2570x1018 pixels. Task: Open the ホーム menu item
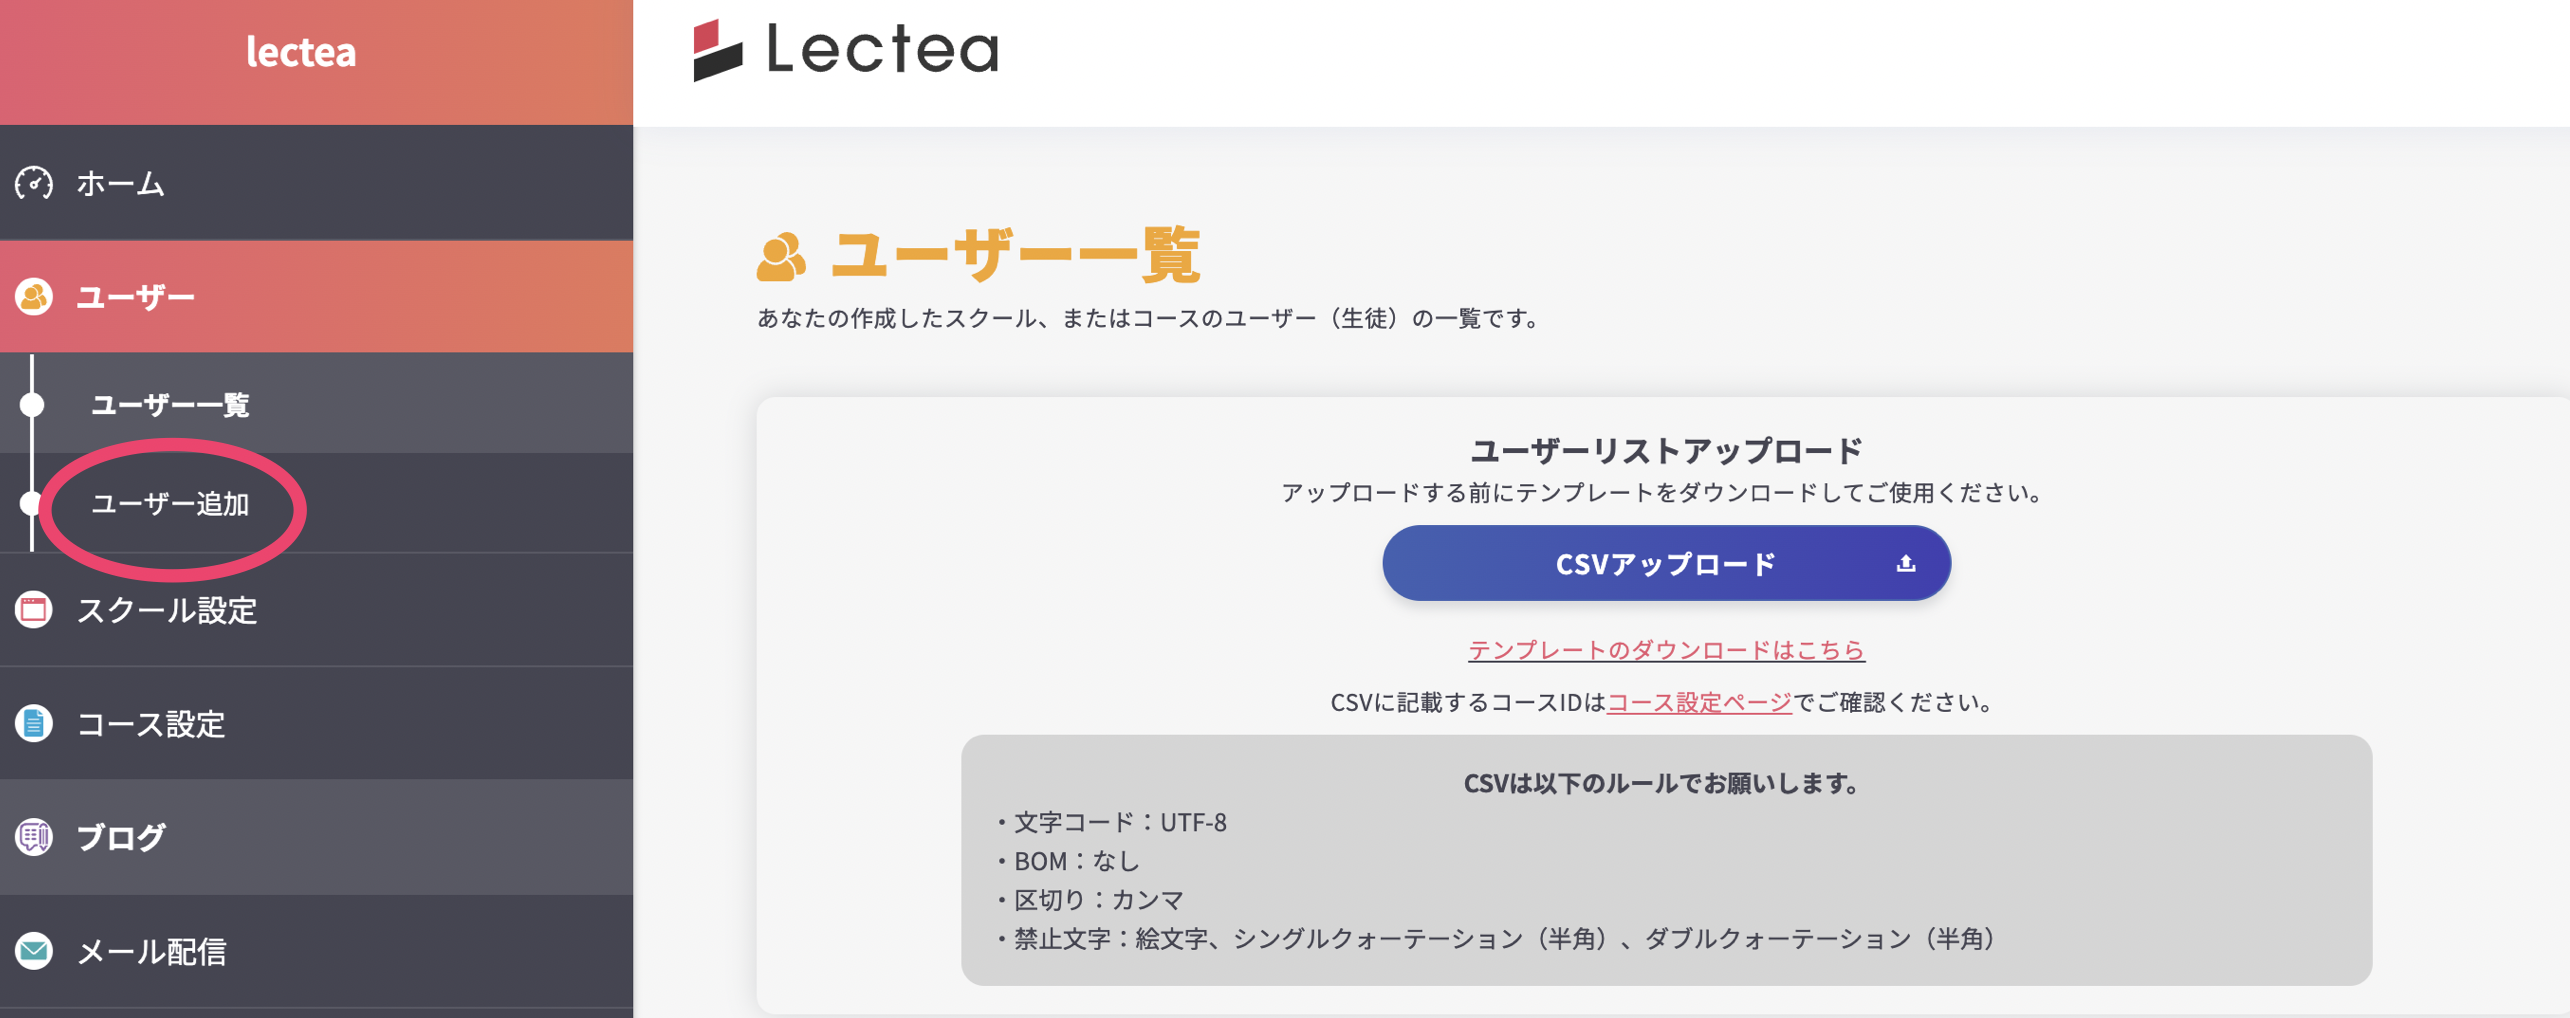pyautogui.click(x=120, y=184)
